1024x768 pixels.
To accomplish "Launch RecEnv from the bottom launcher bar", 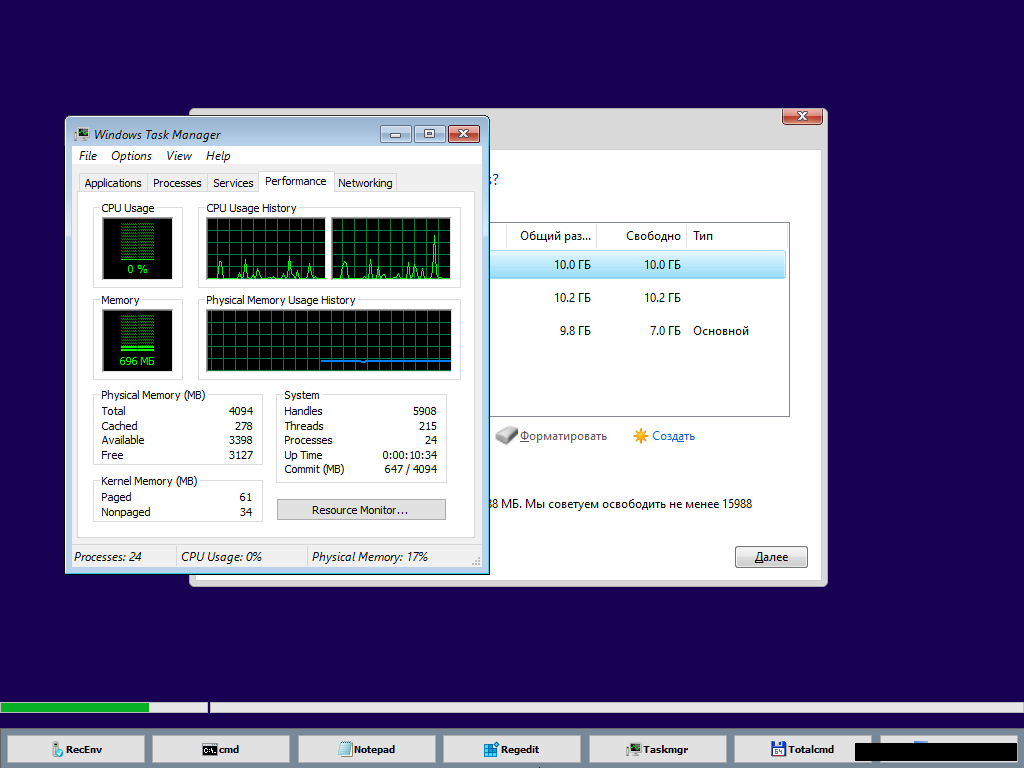I will pos(76,749).
